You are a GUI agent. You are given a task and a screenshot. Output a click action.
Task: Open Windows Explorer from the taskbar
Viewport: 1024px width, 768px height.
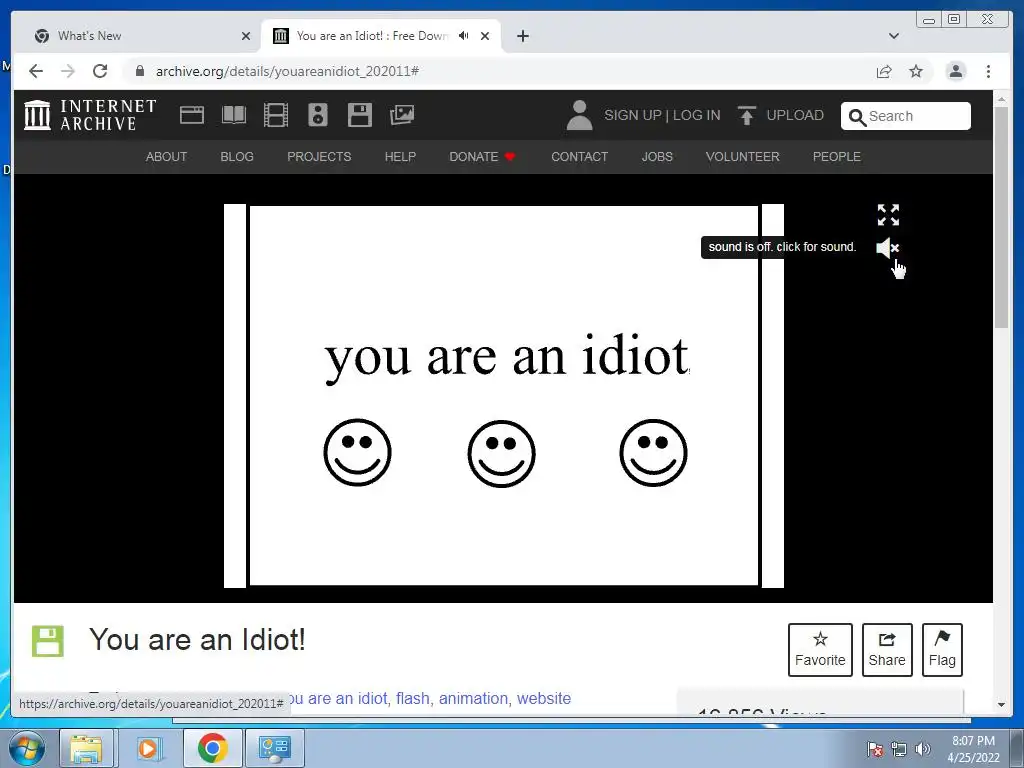(x=86, y=748)
